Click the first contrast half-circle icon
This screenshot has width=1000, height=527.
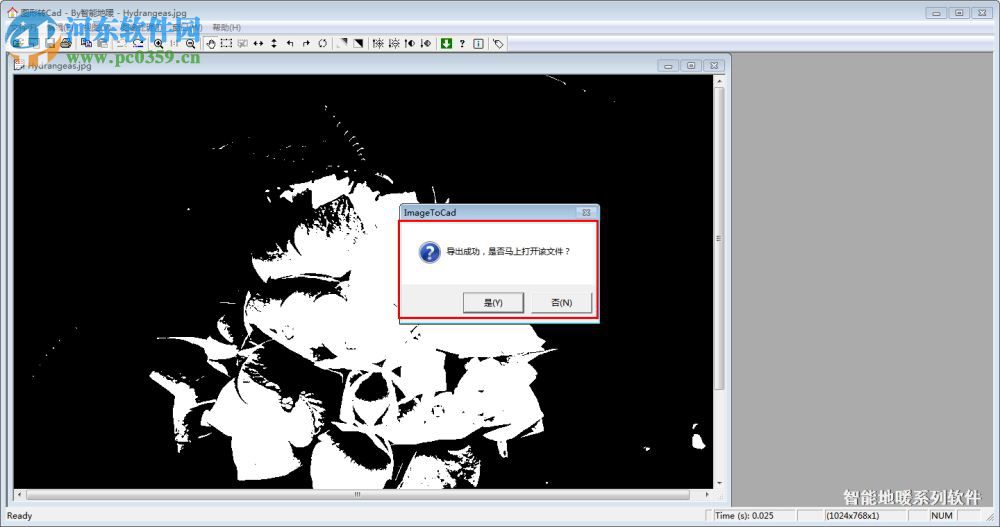(x=410, y=43)
